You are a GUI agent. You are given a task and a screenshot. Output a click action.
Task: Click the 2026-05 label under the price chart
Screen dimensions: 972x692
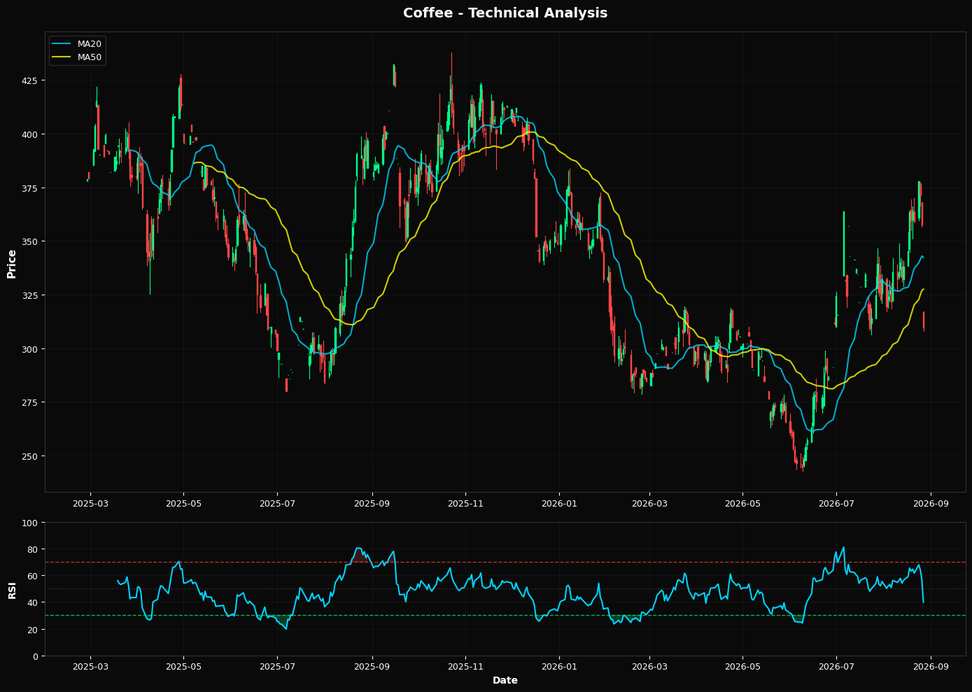pyautogui.click(x=743, y=503)
